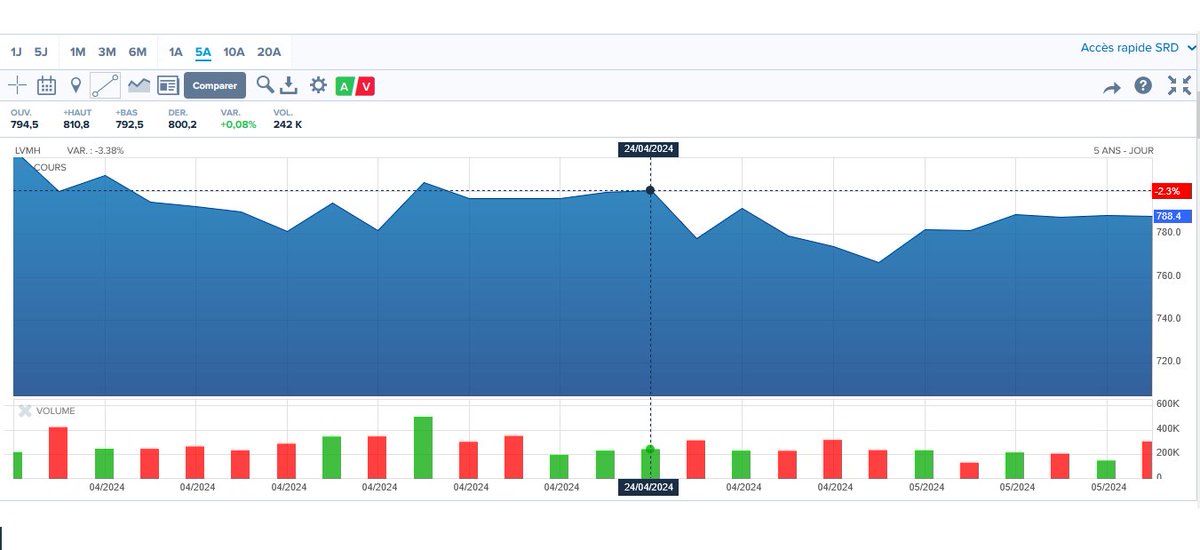Select the 6M time range
The height and width of the screenshot is (550, 1200).
pyautogui.click(x=137, y=51)
